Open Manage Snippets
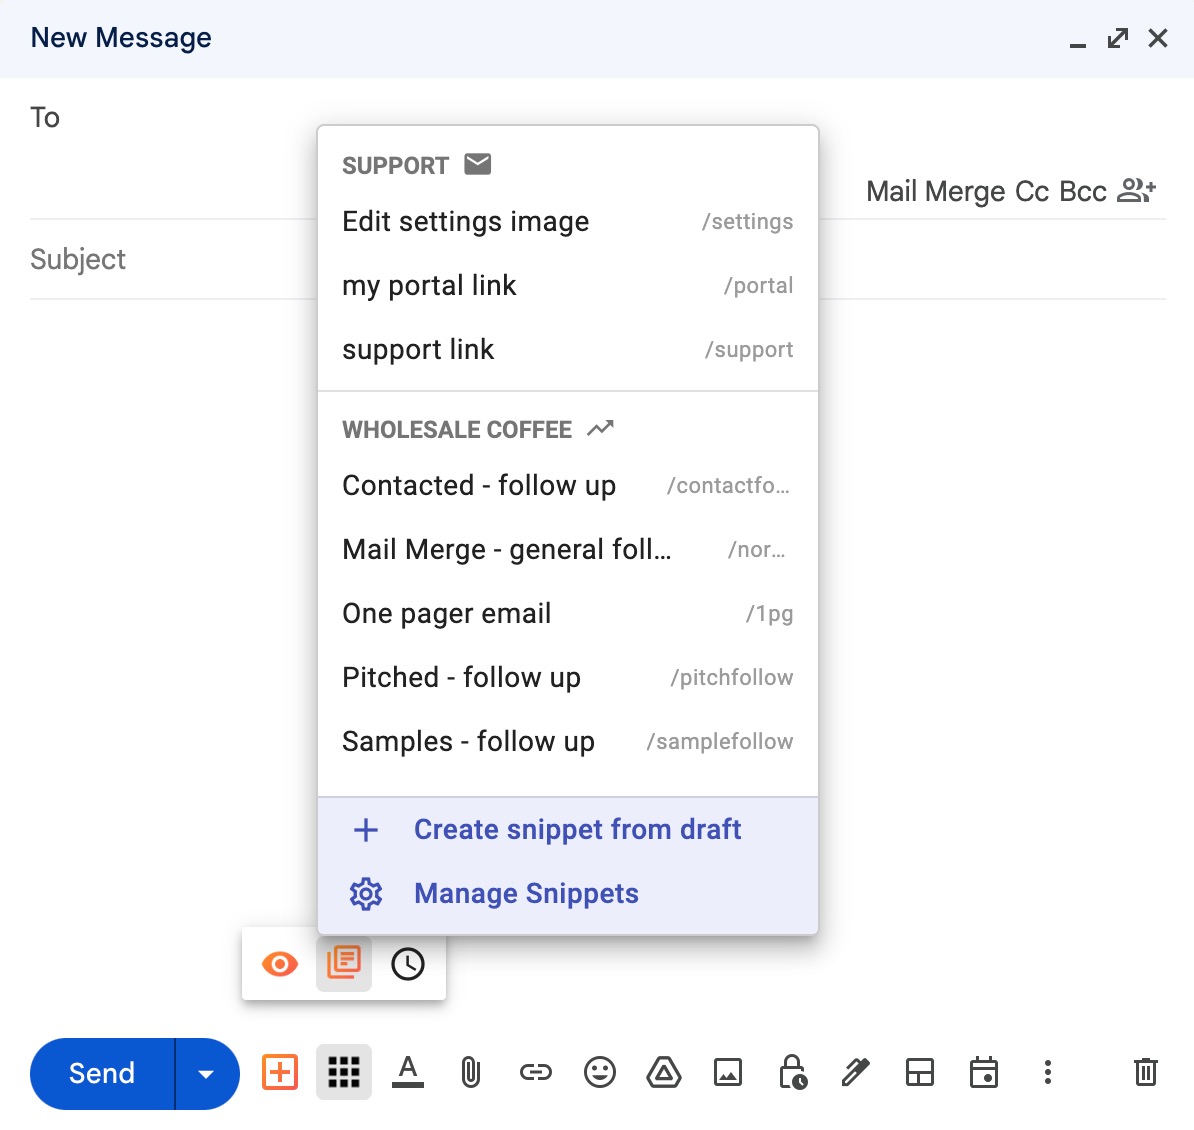 [525, 893]
